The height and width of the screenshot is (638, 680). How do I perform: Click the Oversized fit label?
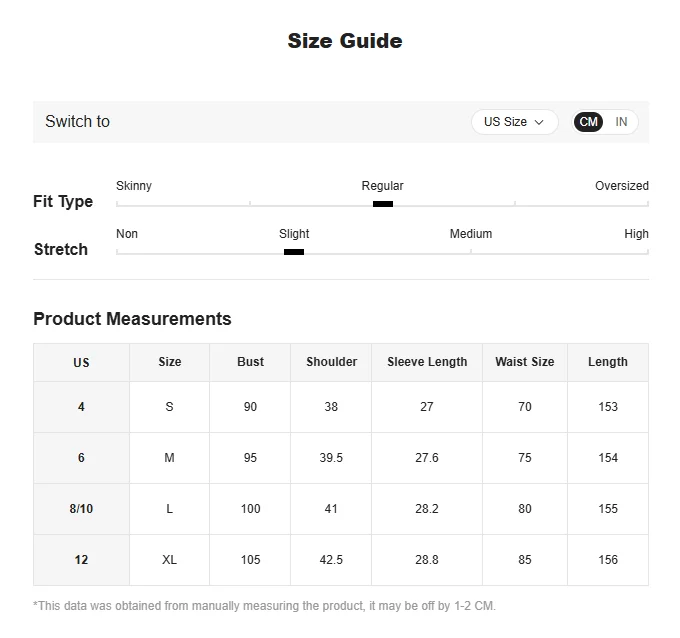point(621,186)
